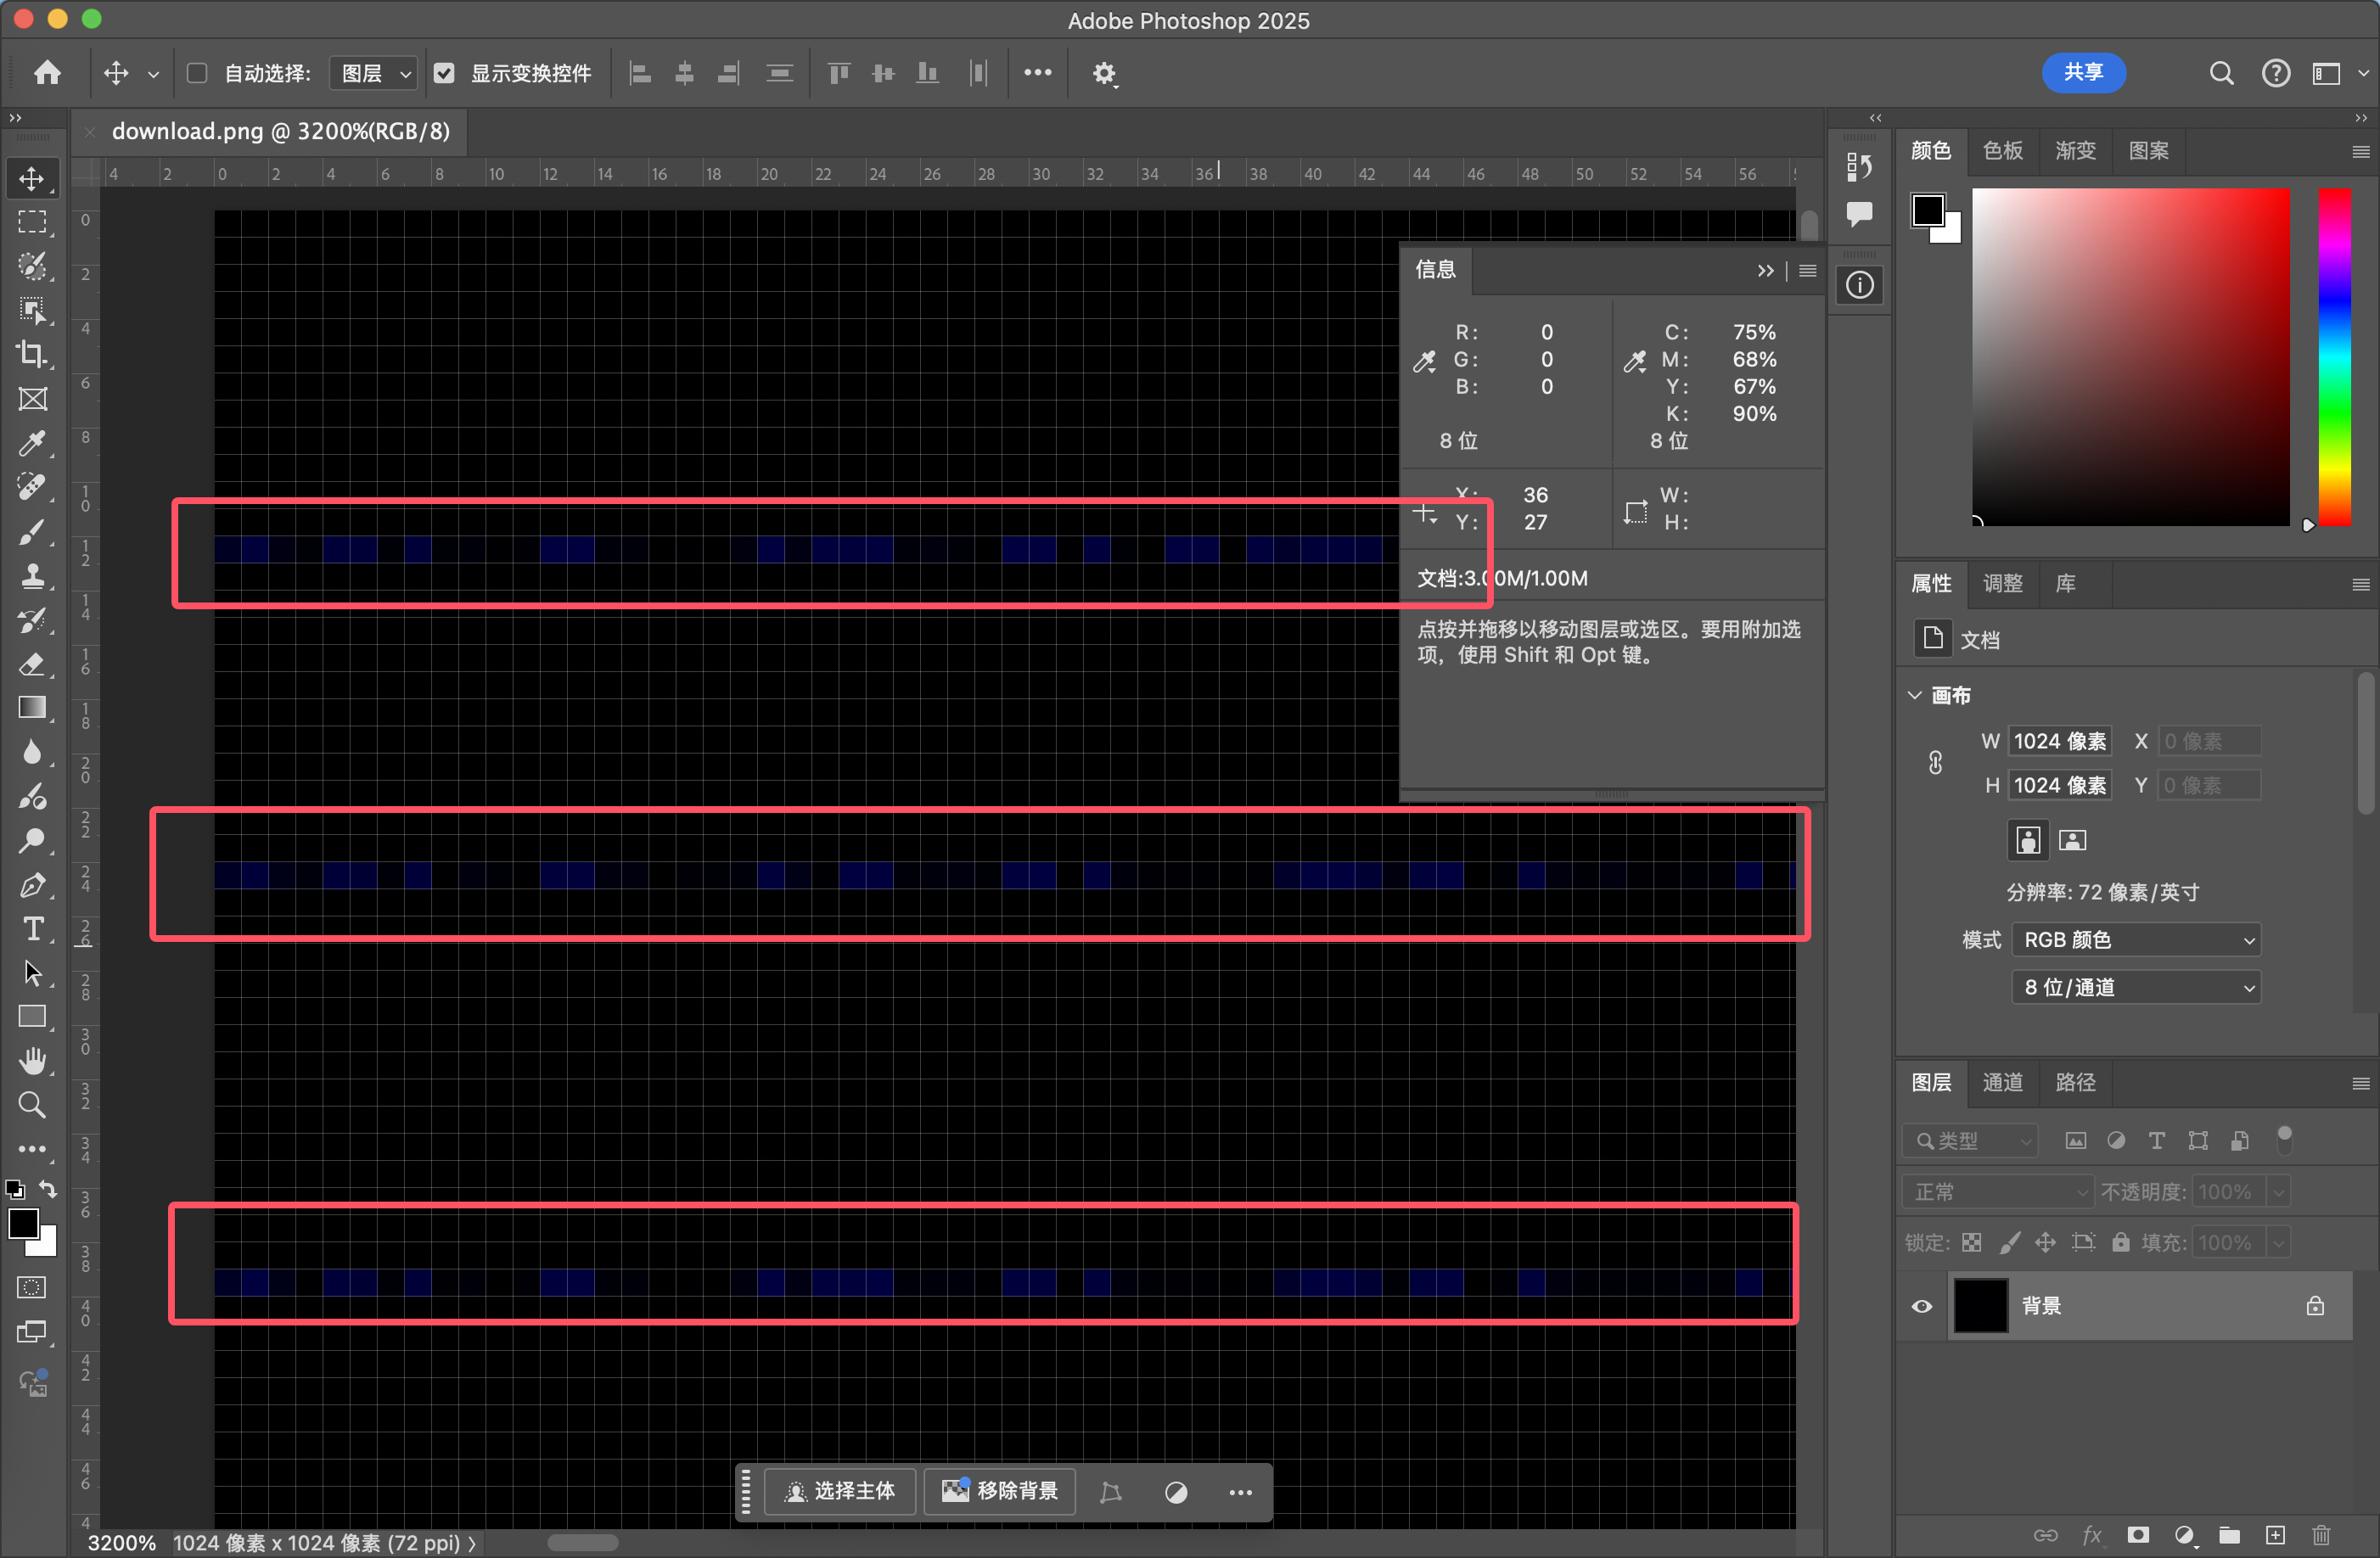Viewport: 2380px width, 1558px height.
Task: Enable the 自动选择 checkbox
Action: coord(197,73)
